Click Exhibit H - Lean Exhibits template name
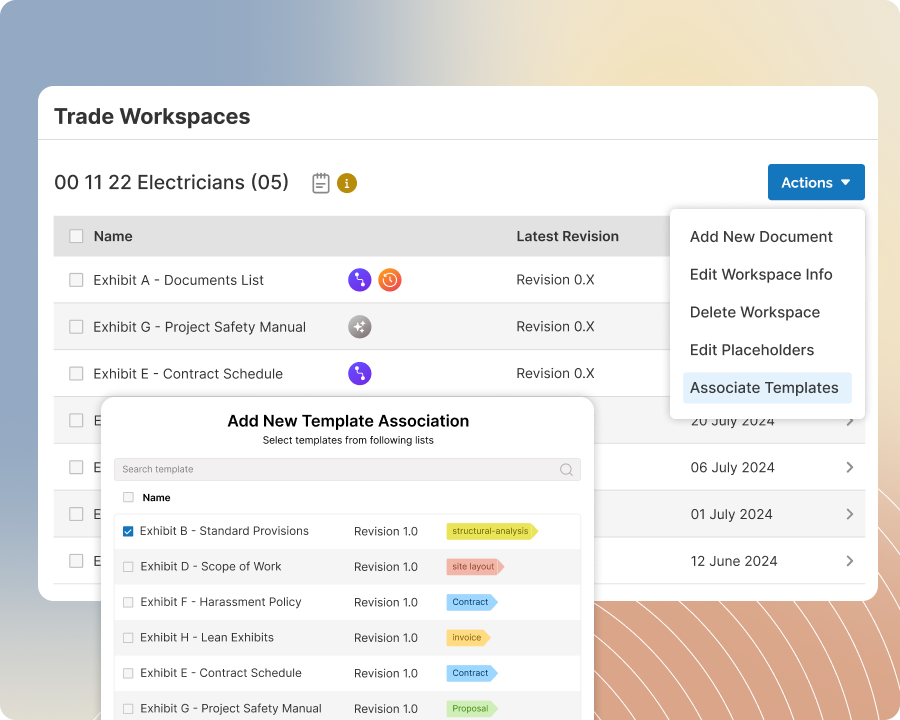Viewport: 900px width, 720px height. [207, 637]
